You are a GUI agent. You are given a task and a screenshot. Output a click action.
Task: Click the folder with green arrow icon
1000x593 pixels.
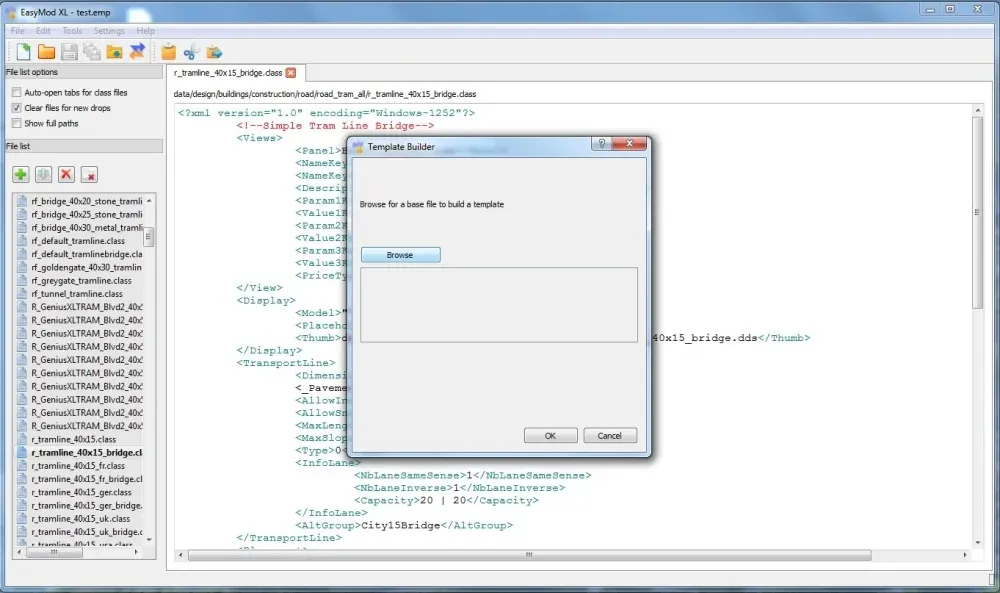[x=114, y=51]
